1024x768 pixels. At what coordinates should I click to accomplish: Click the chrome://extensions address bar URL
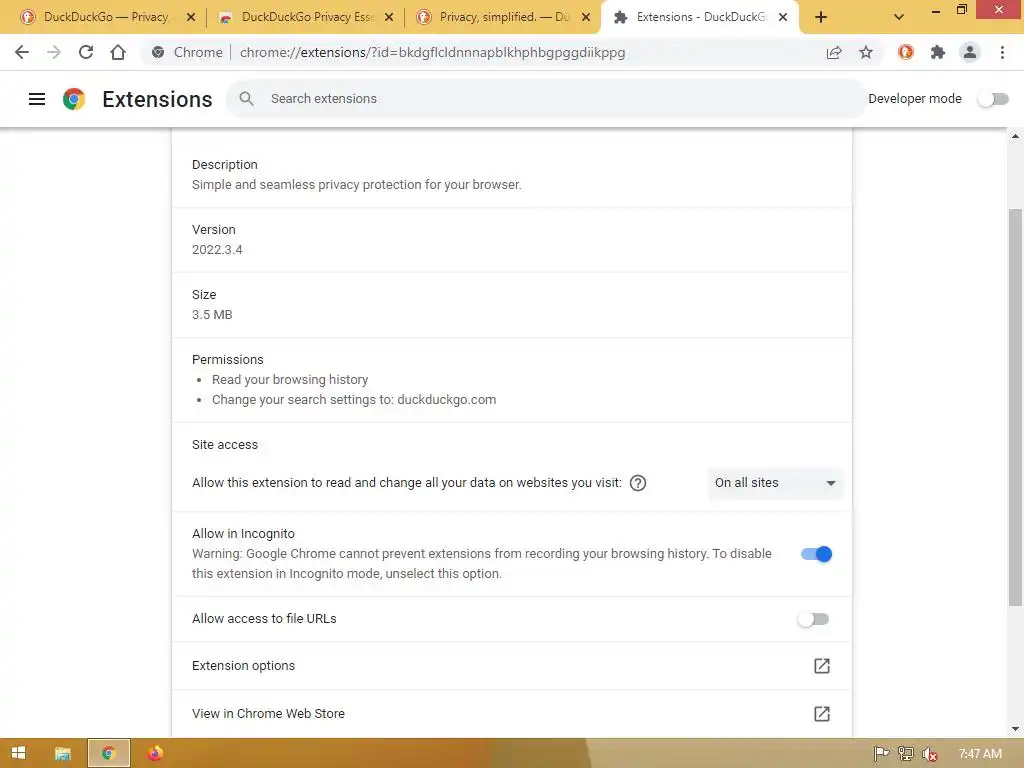click(432, 52)
